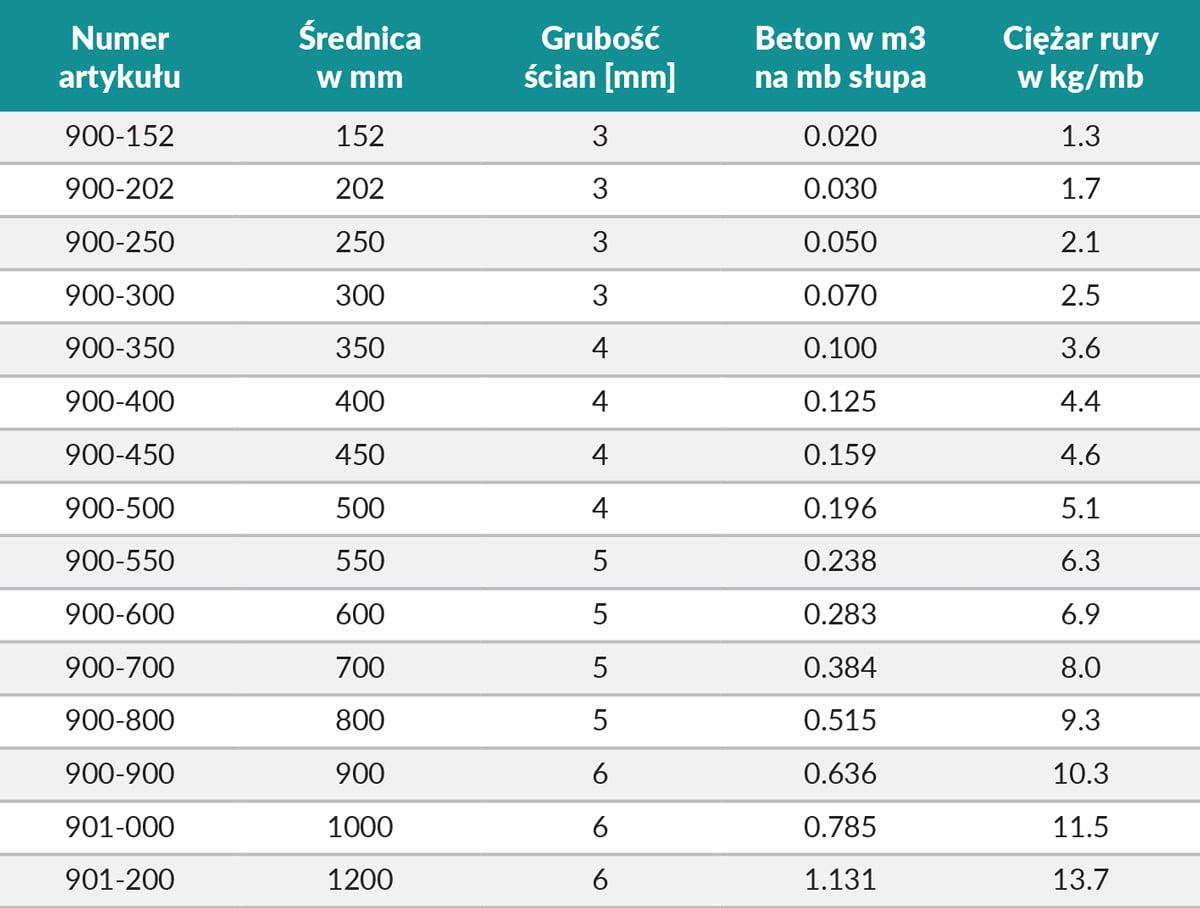Click the concrete value 1.131
Image resolution: width=1200 pixels, height=908 pixels.
point(840,880)
